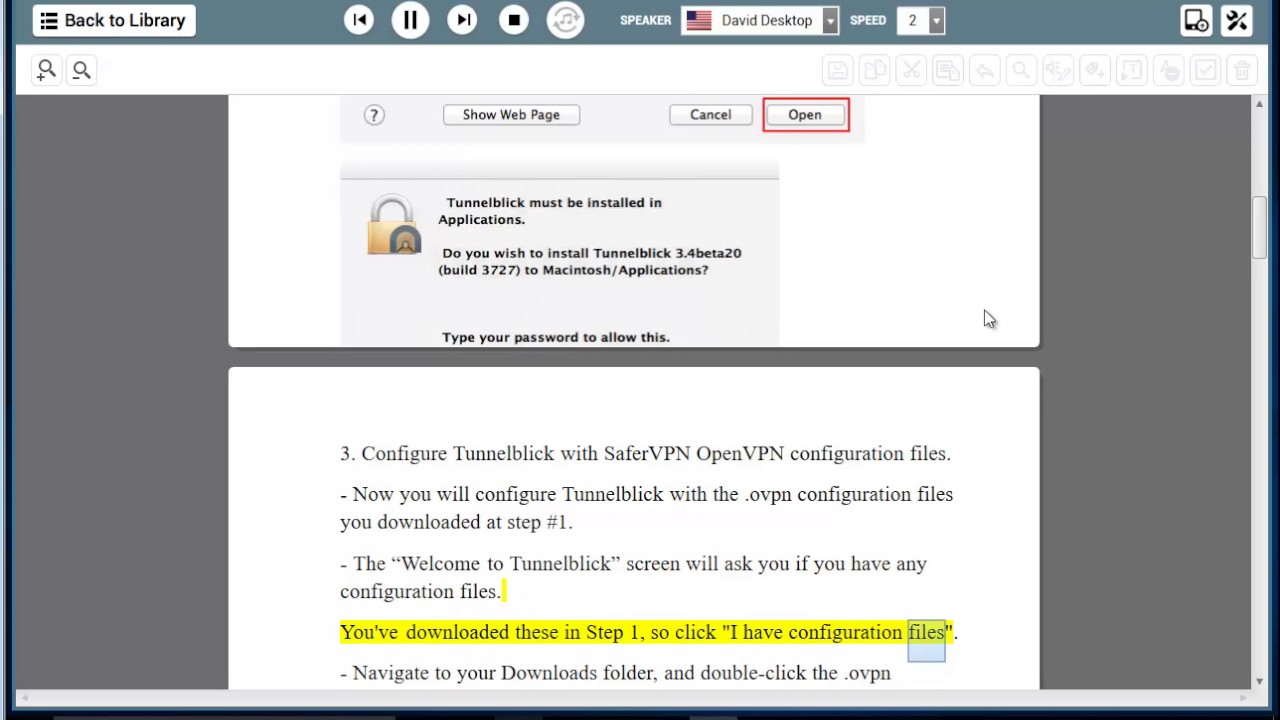Click the currently spoken word 'files'
The width and height of the screenshot is (1280, 720).
point(926,632)
